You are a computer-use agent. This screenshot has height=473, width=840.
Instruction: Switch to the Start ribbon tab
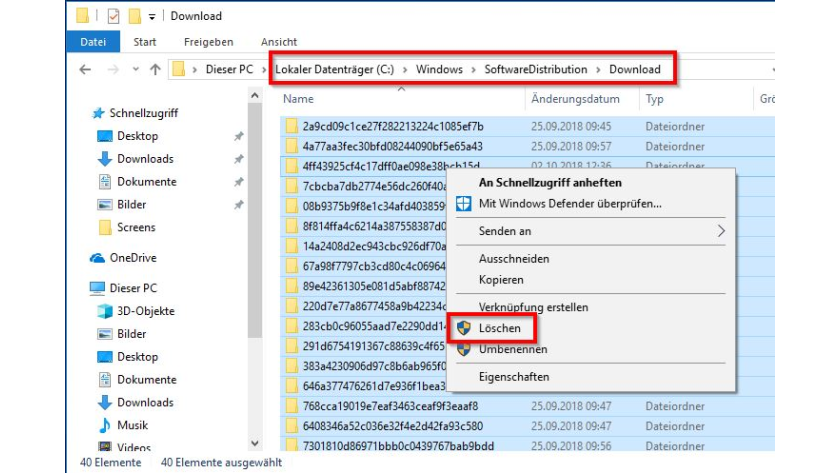coord(145,42)
